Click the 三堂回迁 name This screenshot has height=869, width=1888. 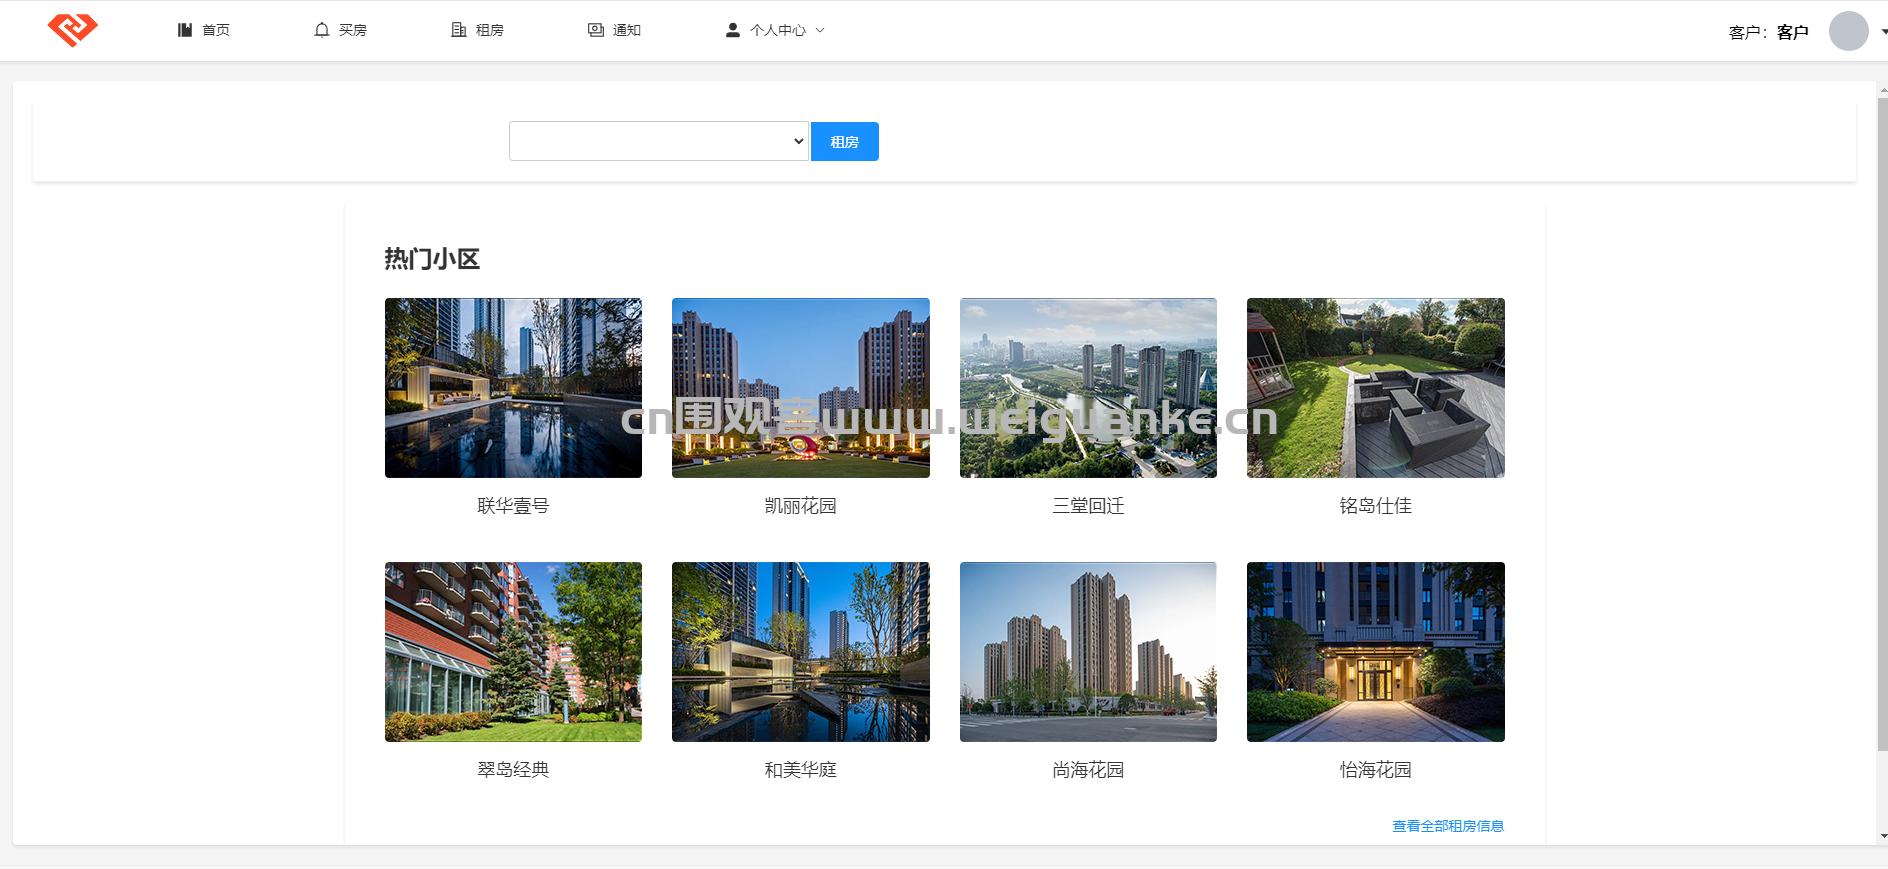click(x=1088, y=506)
